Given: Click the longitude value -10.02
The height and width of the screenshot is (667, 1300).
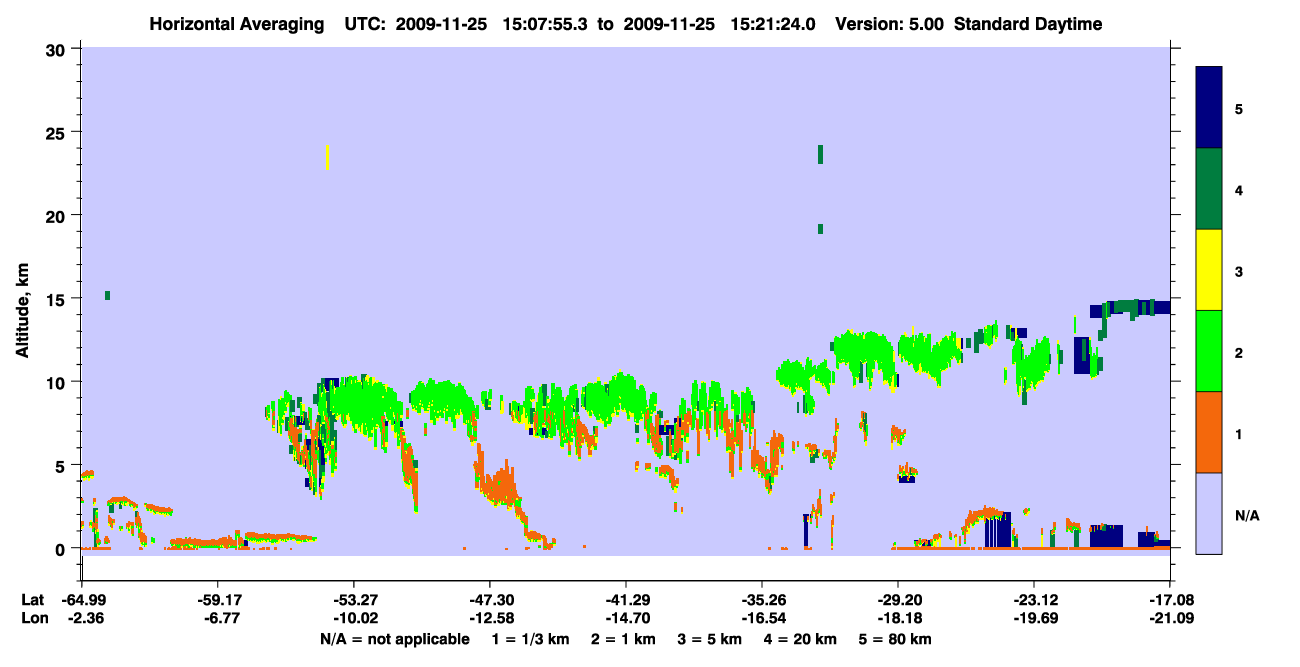Looking at the screenshot, I should pyautogui.click(x=353, y=618).
